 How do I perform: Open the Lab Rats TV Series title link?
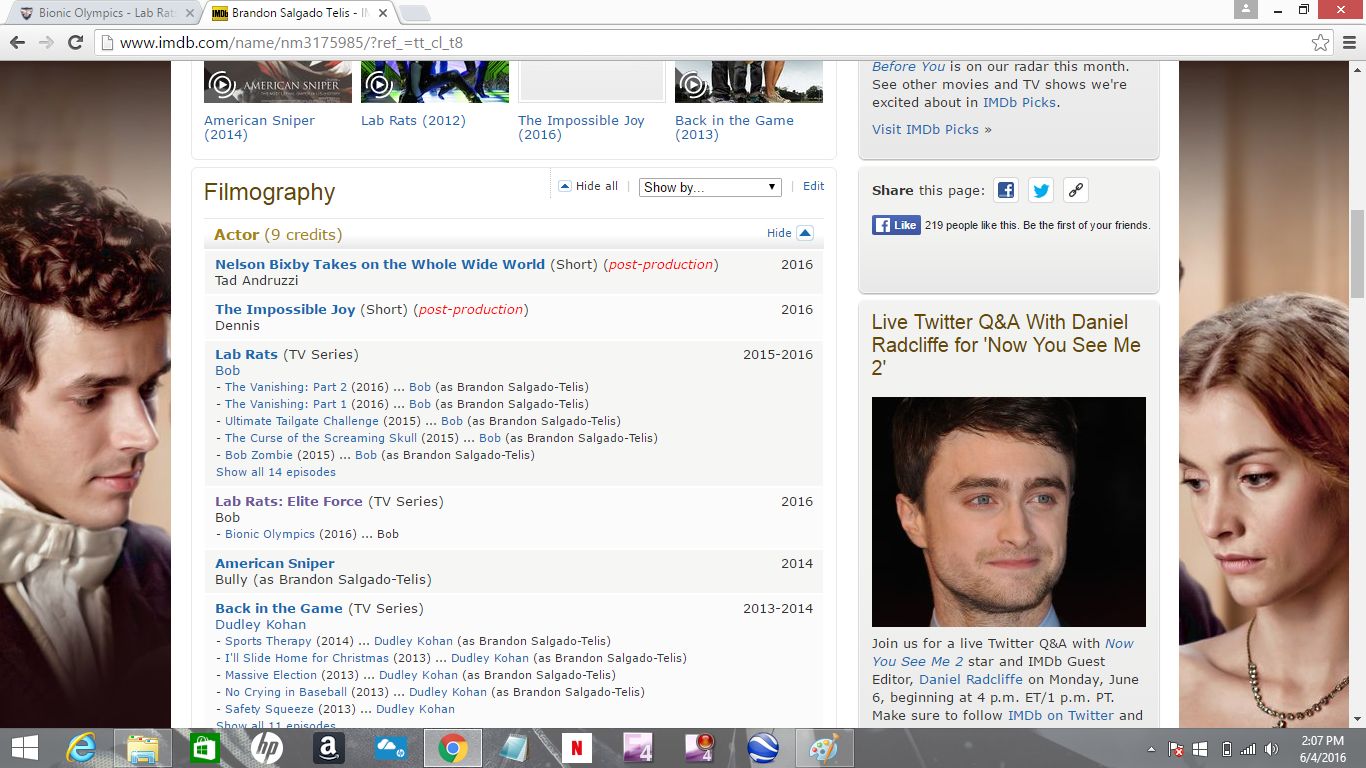point(246,355)
